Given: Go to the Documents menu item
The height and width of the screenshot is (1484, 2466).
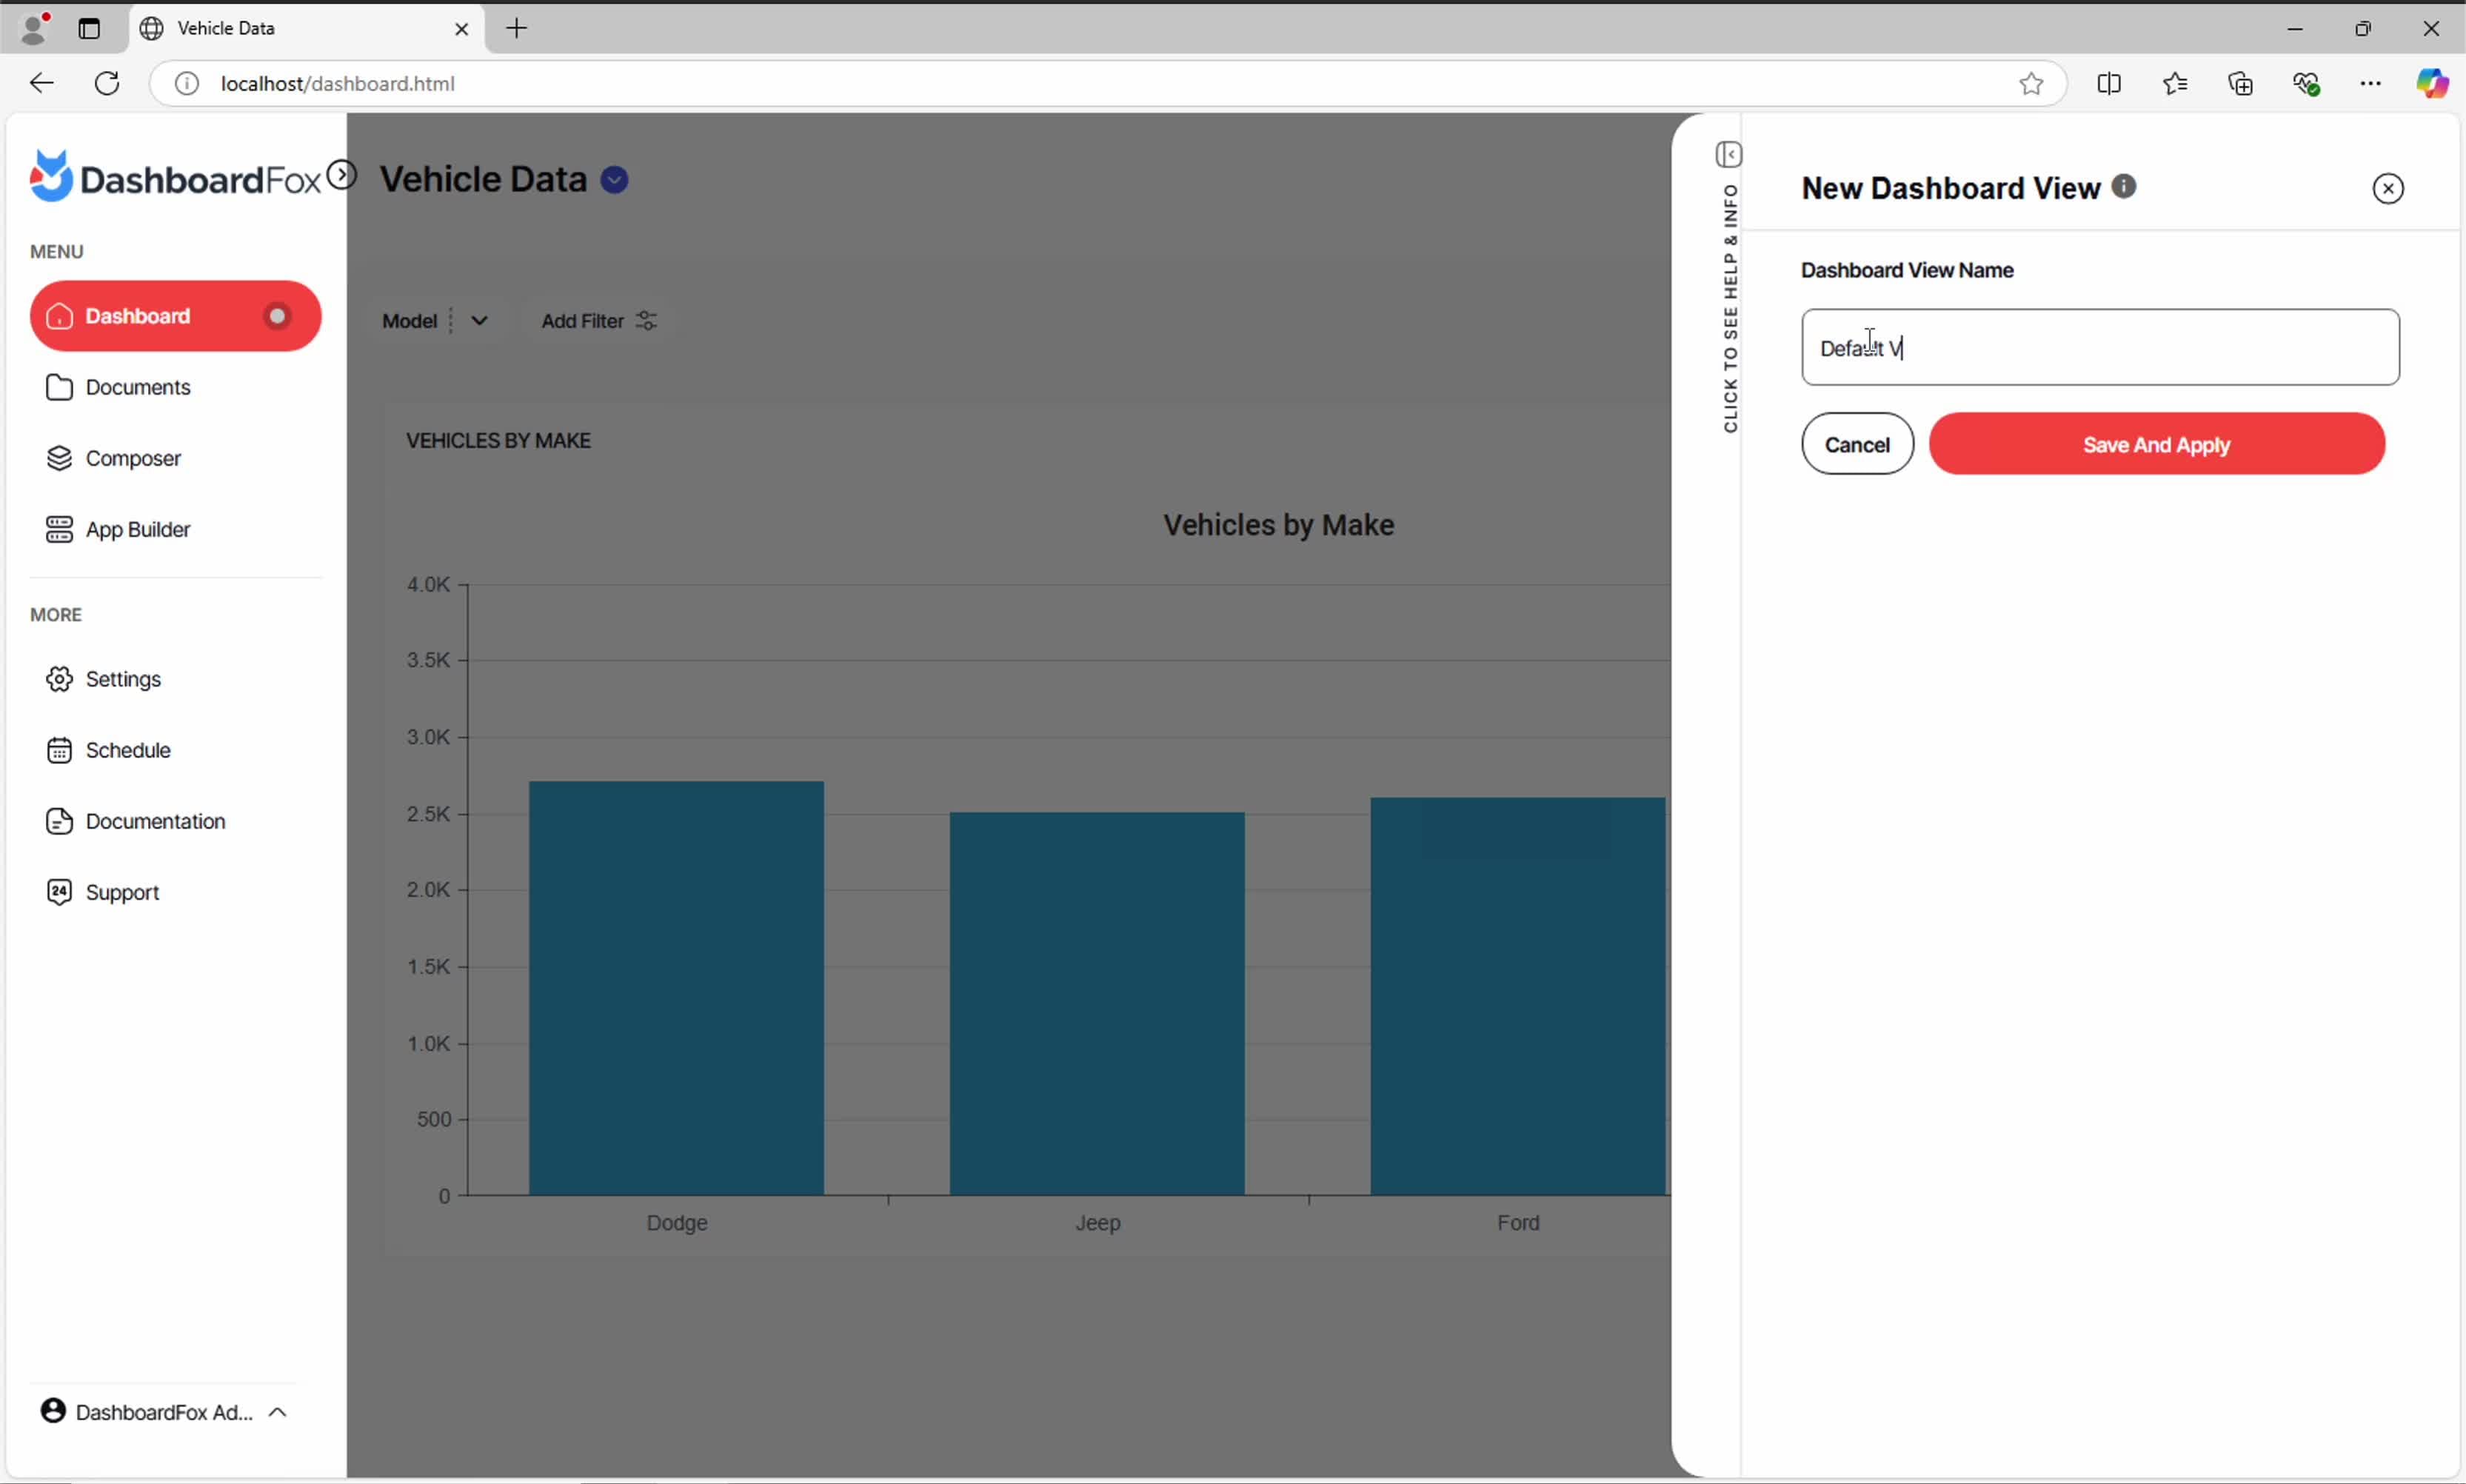Looking at the screenshot, I should (137, 387).
